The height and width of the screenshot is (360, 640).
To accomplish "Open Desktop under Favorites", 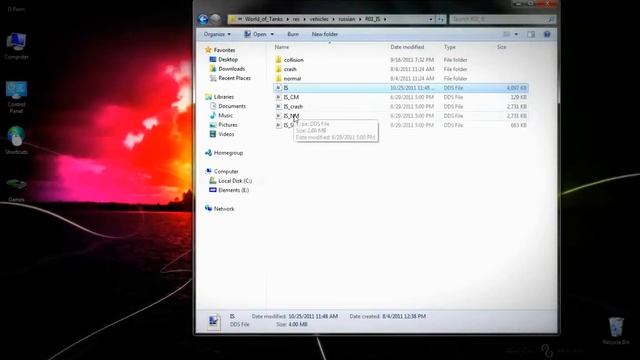I will pos(228,60).
